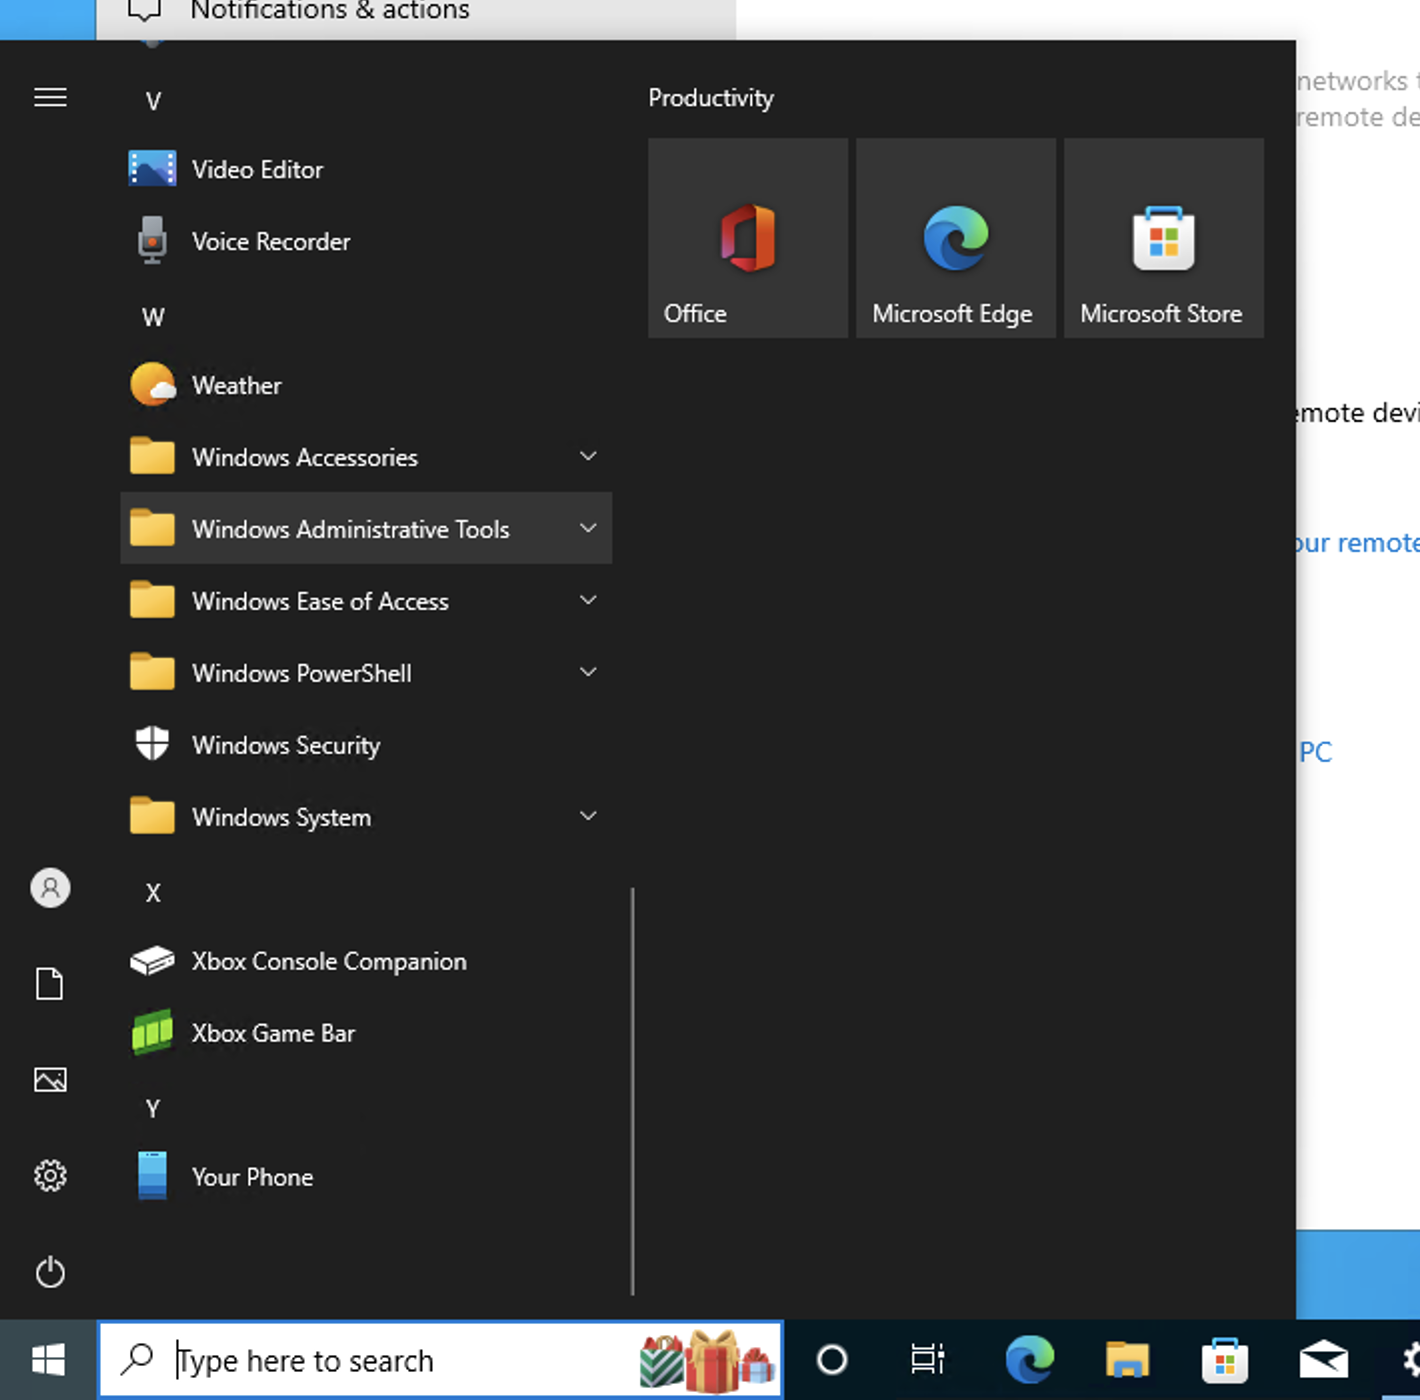Expand the Windows Administrative Tools folder
This screenshot has height=1400, width=1420.
point(366,529)
